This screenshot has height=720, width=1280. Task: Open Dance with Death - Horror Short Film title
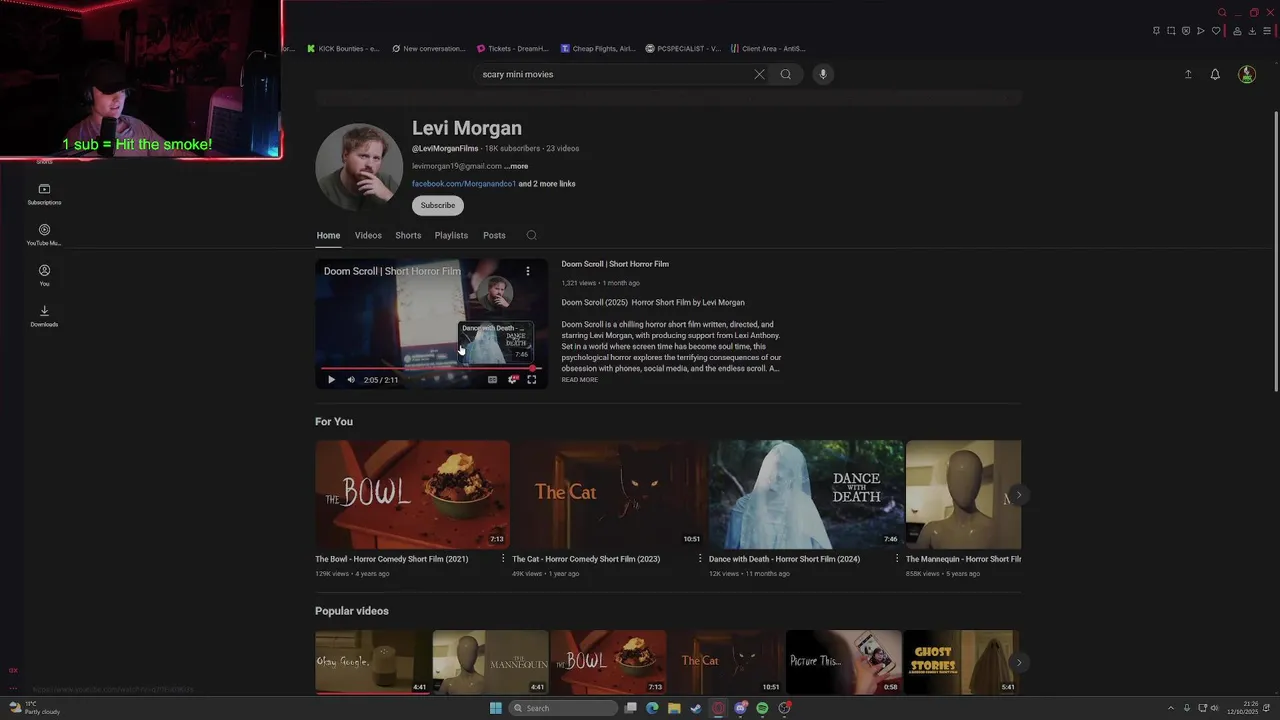tap(784, 559)
